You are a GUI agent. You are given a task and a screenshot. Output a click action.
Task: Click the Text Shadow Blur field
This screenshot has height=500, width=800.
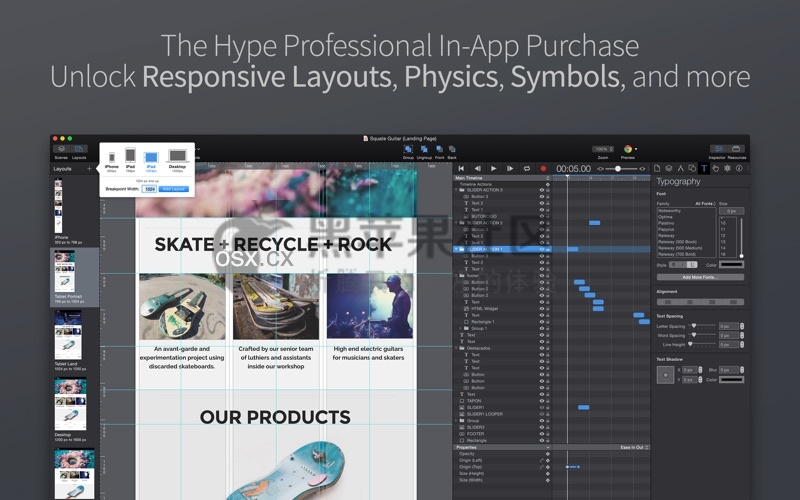pos(729,369)
